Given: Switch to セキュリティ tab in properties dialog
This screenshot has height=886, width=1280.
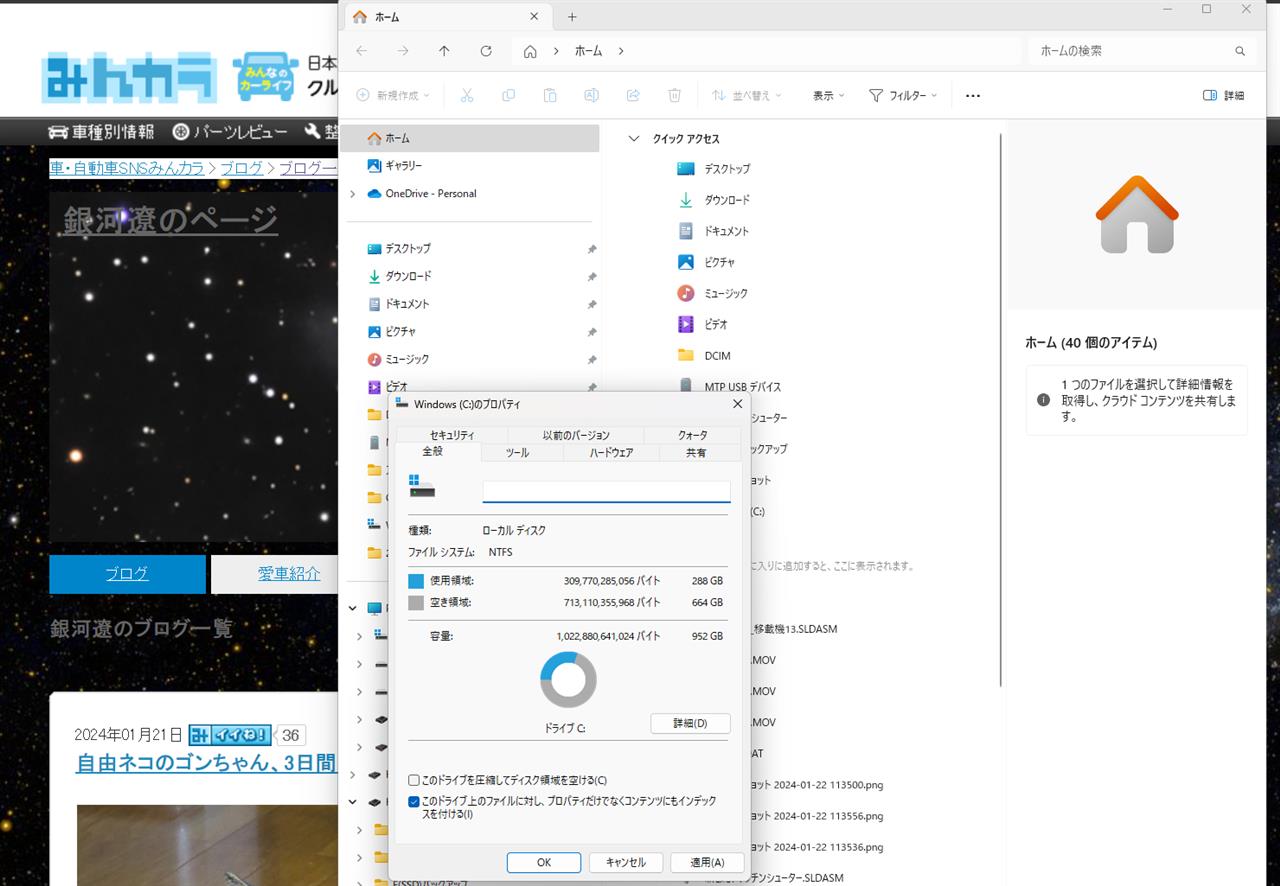Looking at the screenshot, I should pyautogui.click(x=452, y=435).
